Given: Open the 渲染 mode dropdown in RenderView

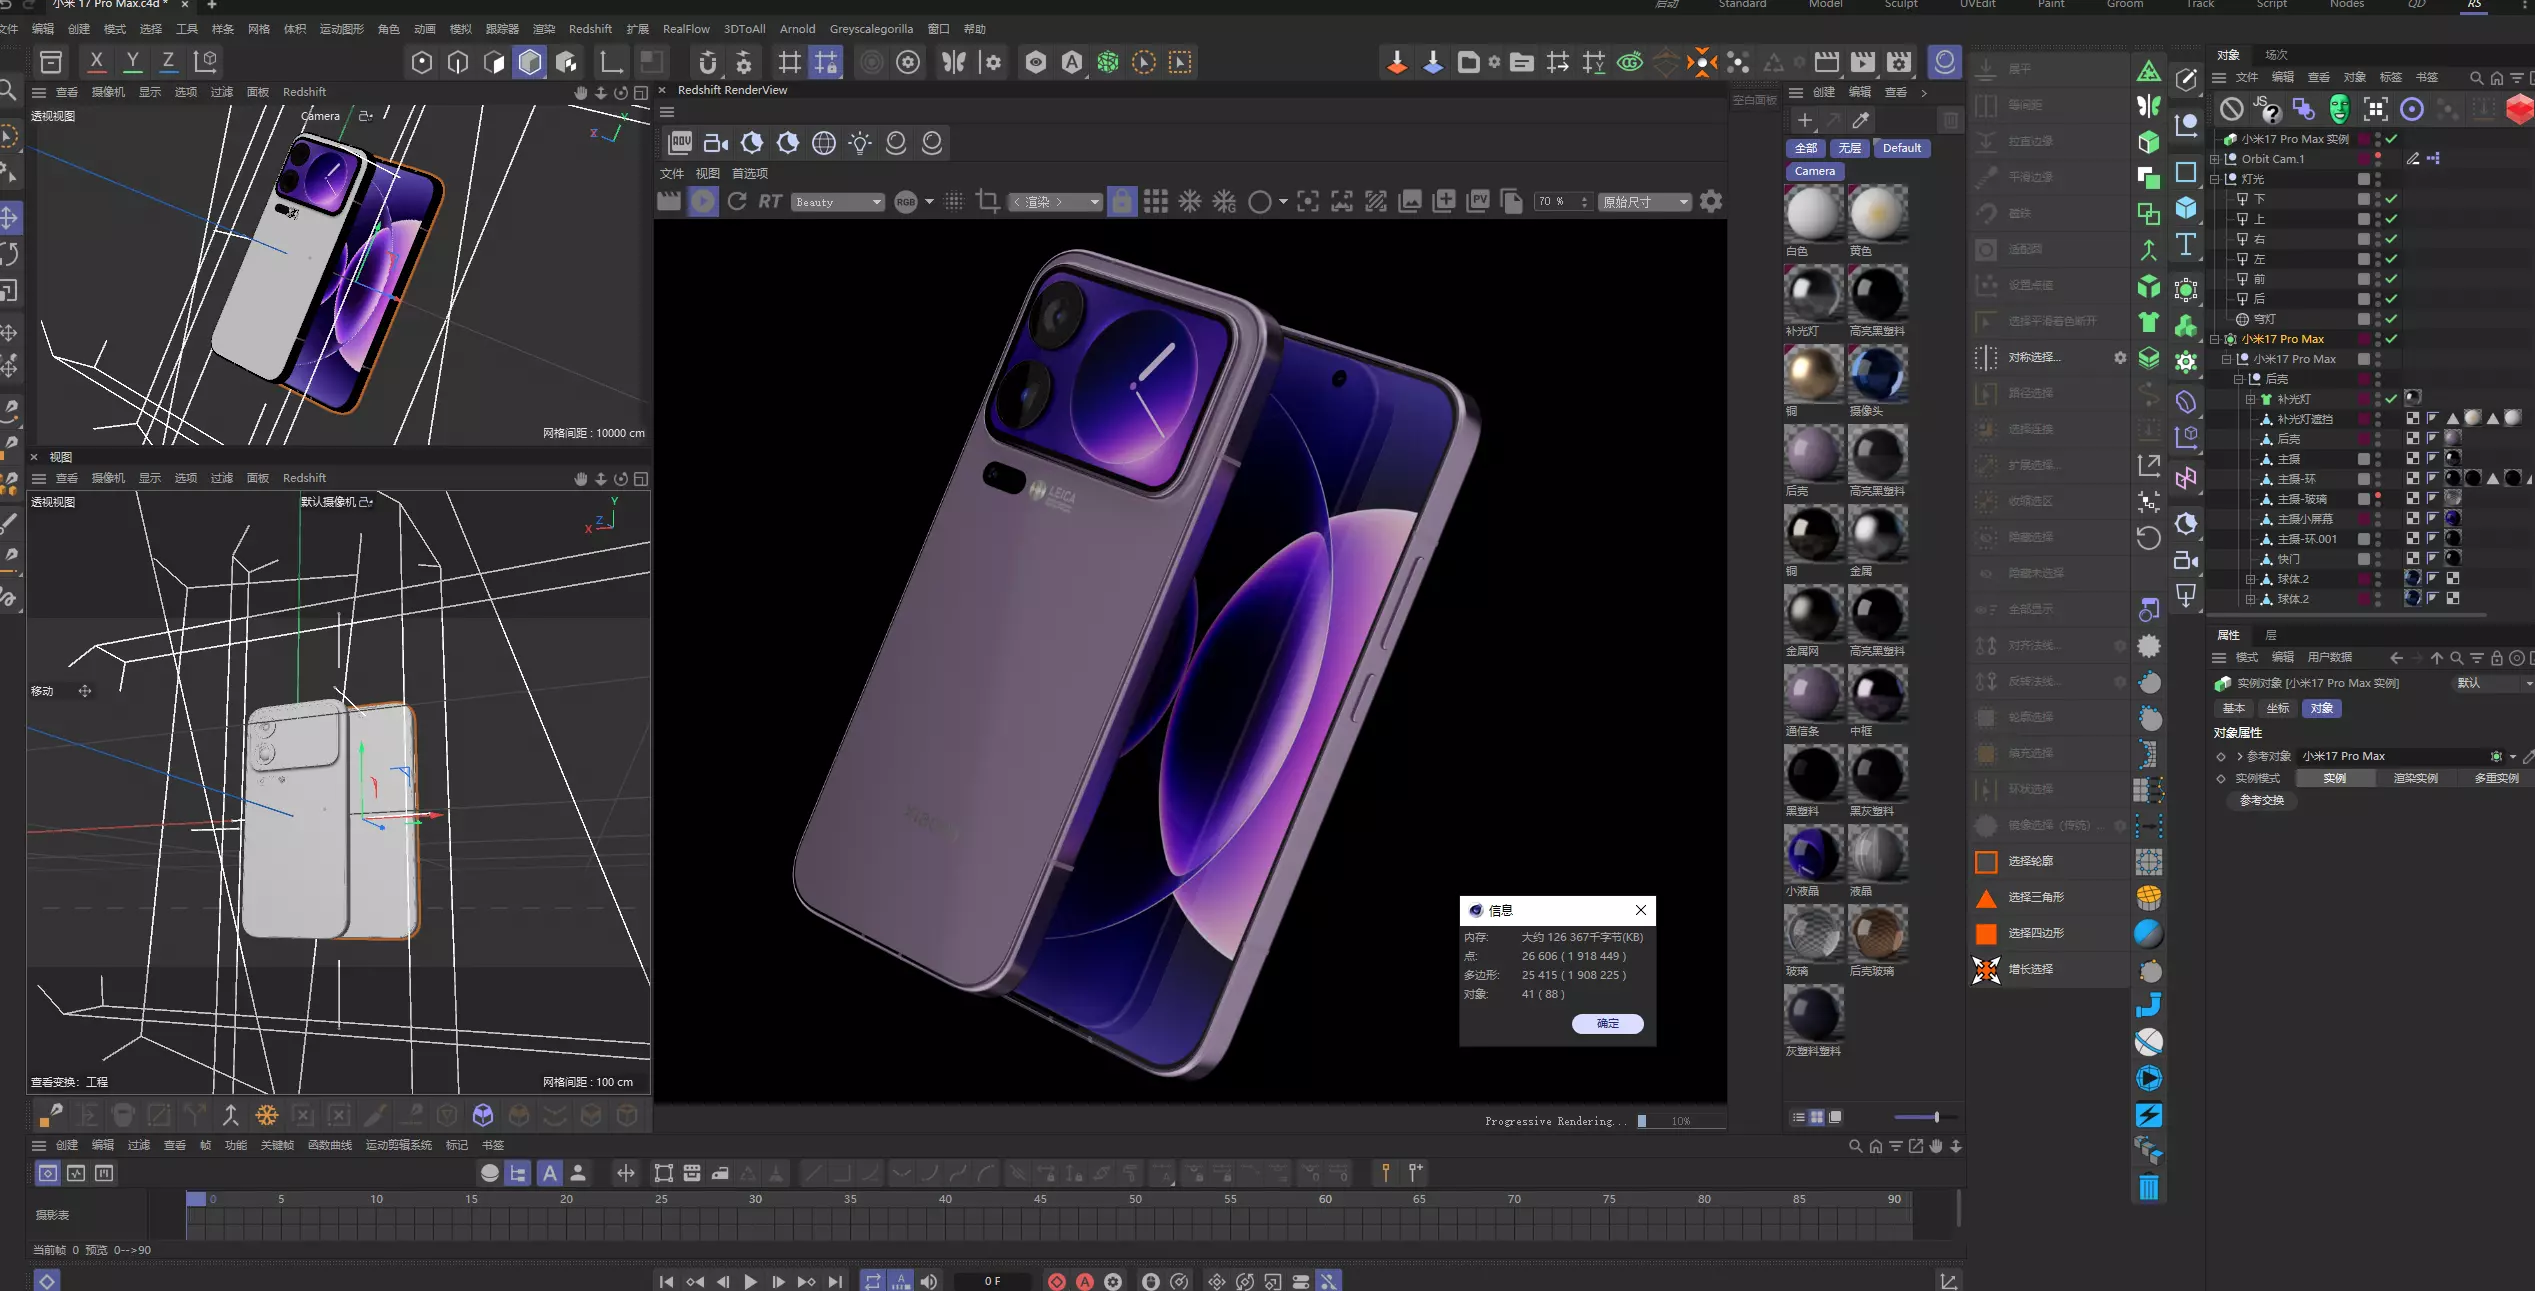Looking at the screenshot, I should tap(1055, 202).
